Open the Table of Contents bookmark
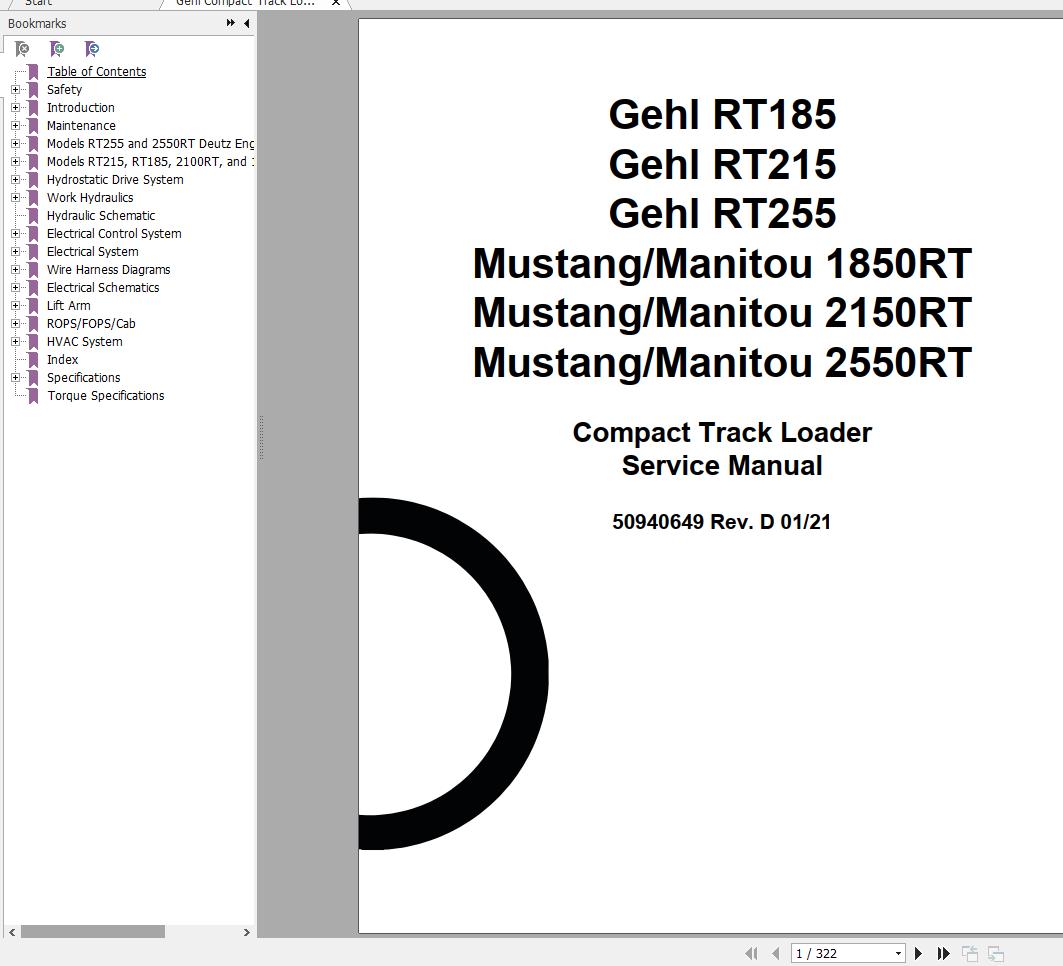The image size is (1063, 966). pos(96,71)
